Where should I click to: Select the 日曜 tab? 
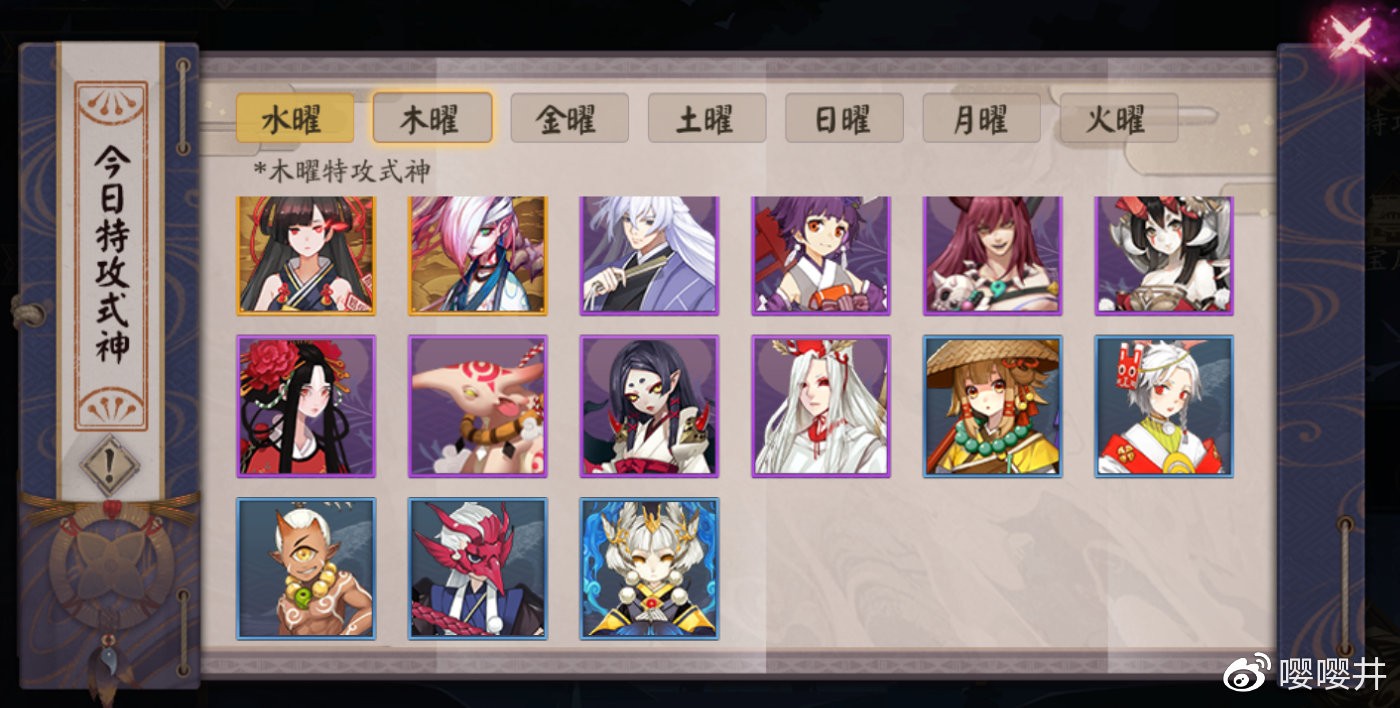(844, 118)
